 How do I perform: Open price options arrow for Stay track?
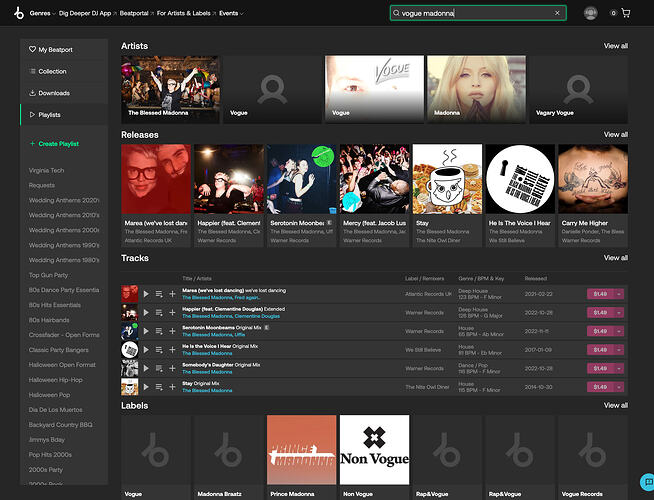click(619, 387)
